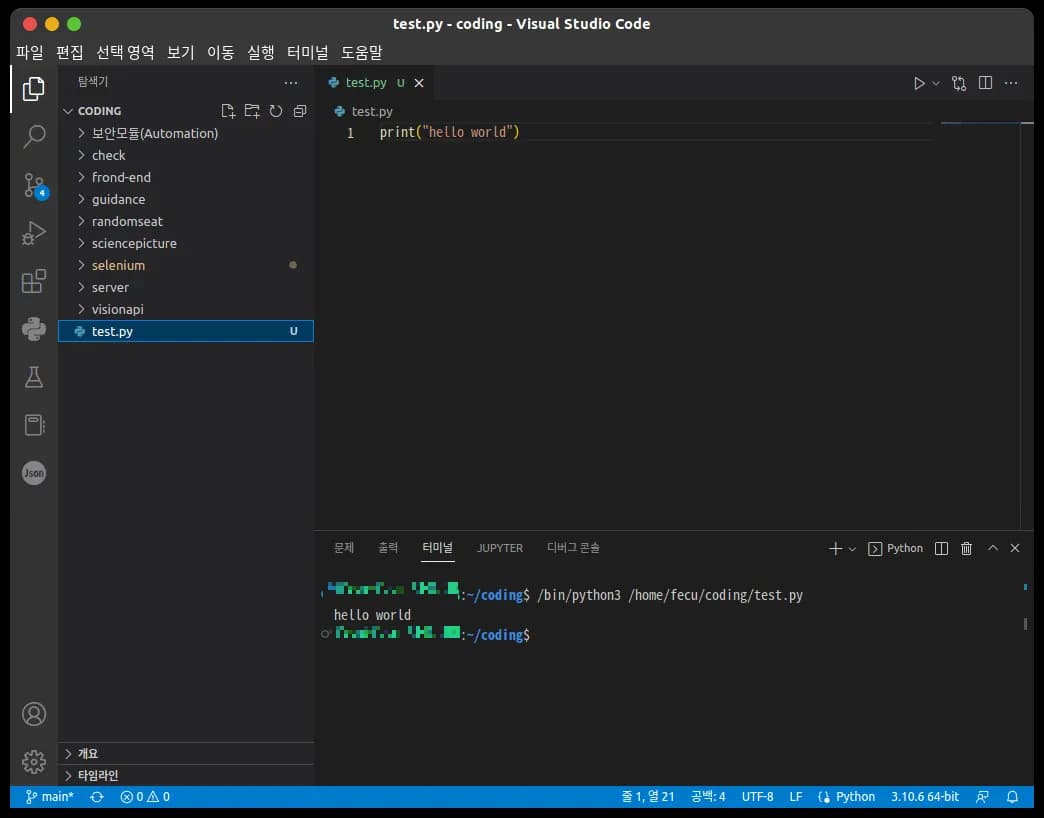The height and width of the screenshot is (818, 1044).
Task: Maximize the terminal panel height
Action: [x=992, y=548]
